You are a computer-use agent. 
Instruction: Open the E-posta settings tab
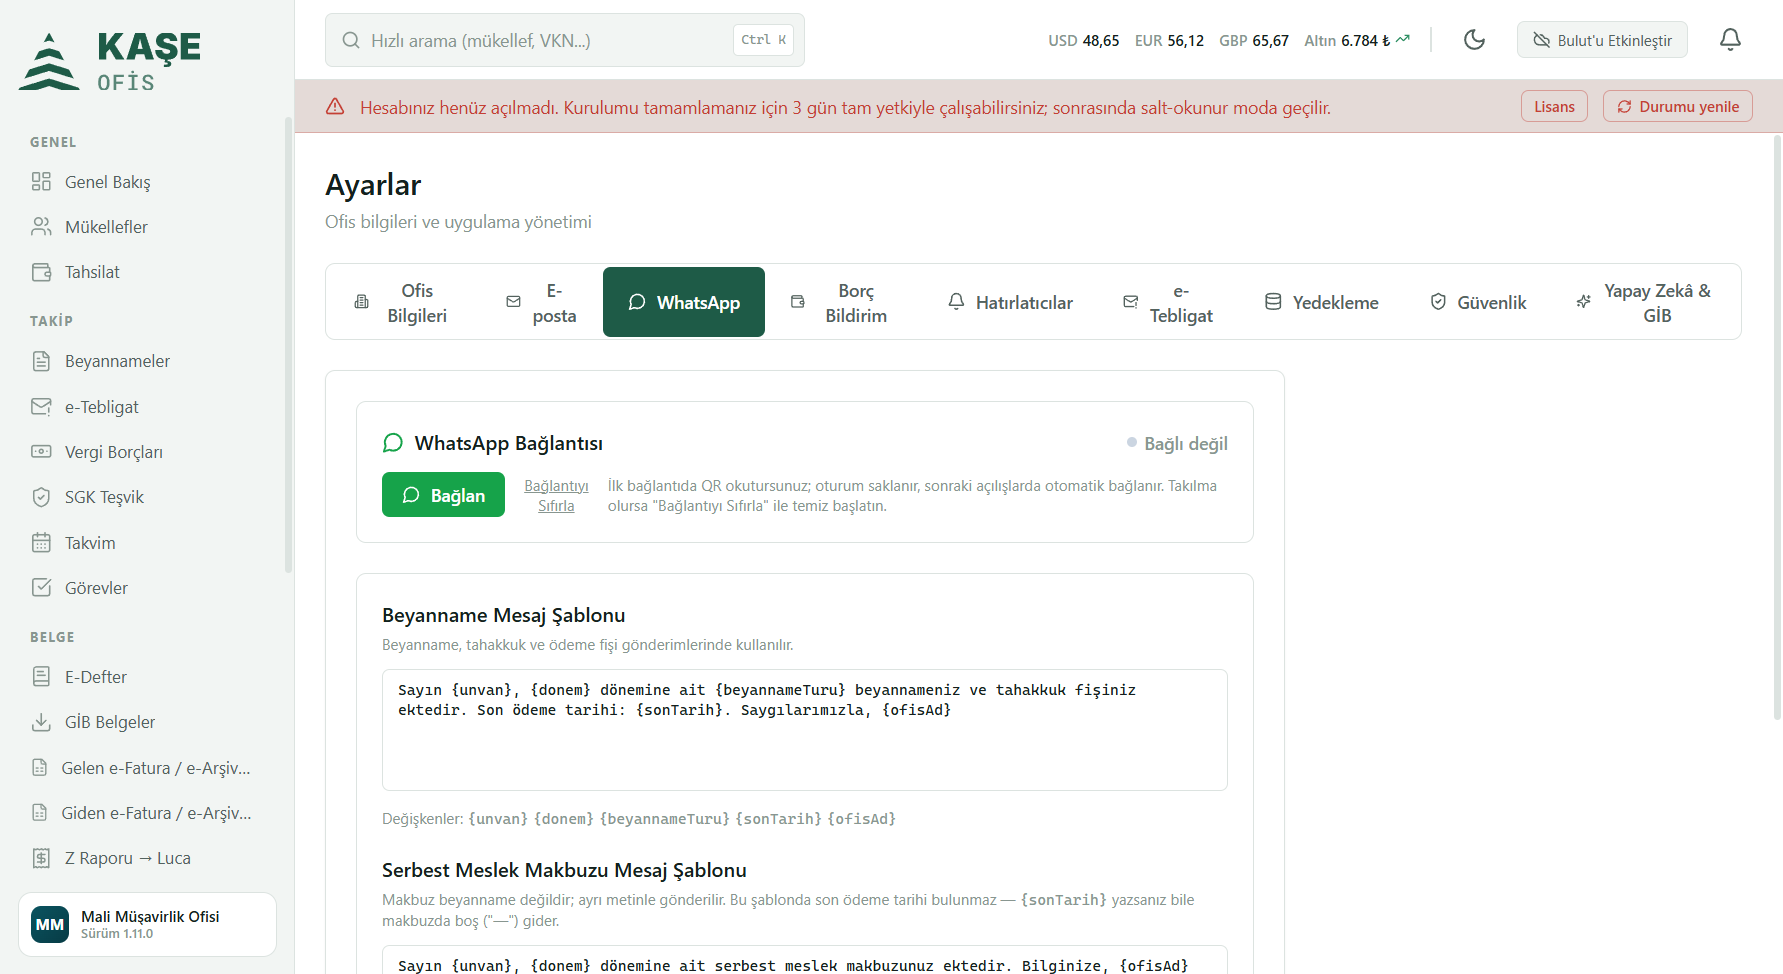click(x=541, y=303)
